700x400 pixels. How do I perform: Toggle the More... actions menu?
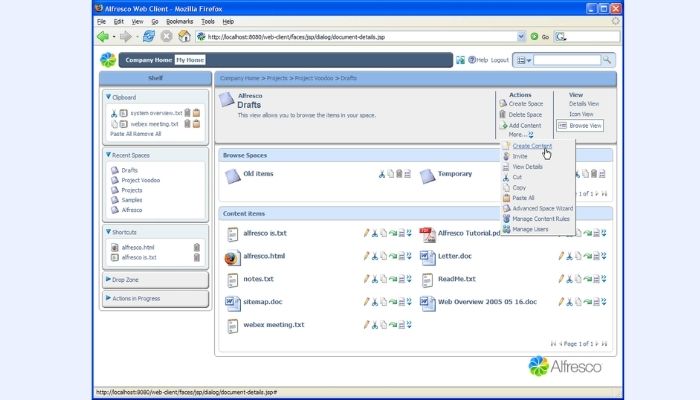coord(521,134)
